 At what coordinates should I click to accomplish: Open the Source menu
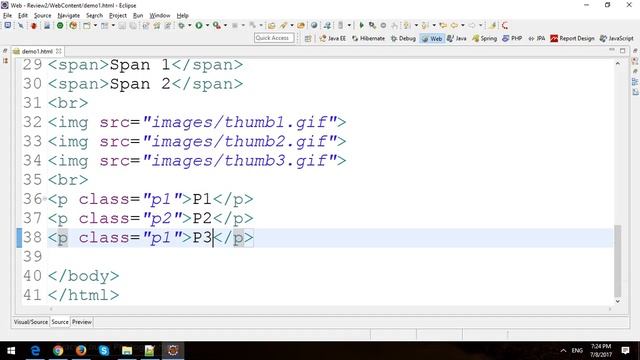pos(42,16)
